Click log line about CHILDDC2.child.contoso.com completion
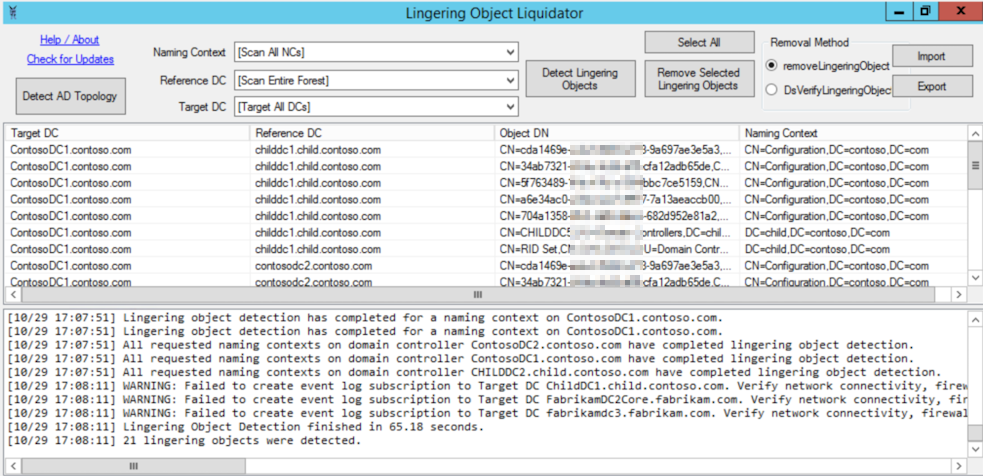The height and width of the screenshot is (476, 983). [x=475, y=372]
